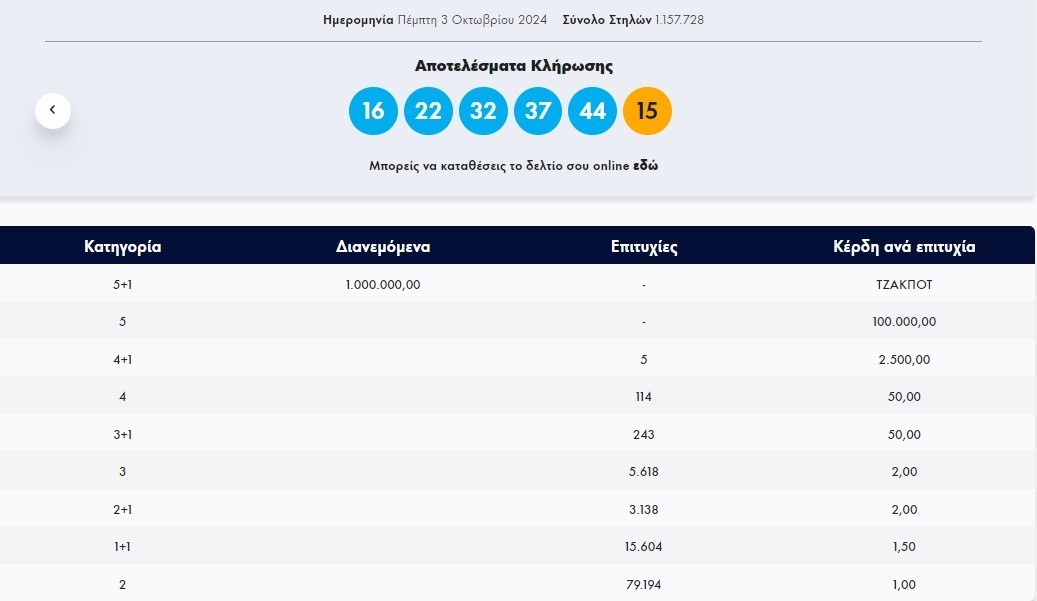The image size is (1037, 601).
Task: Click the blue ball number 32
Action: tap(483, 111)
